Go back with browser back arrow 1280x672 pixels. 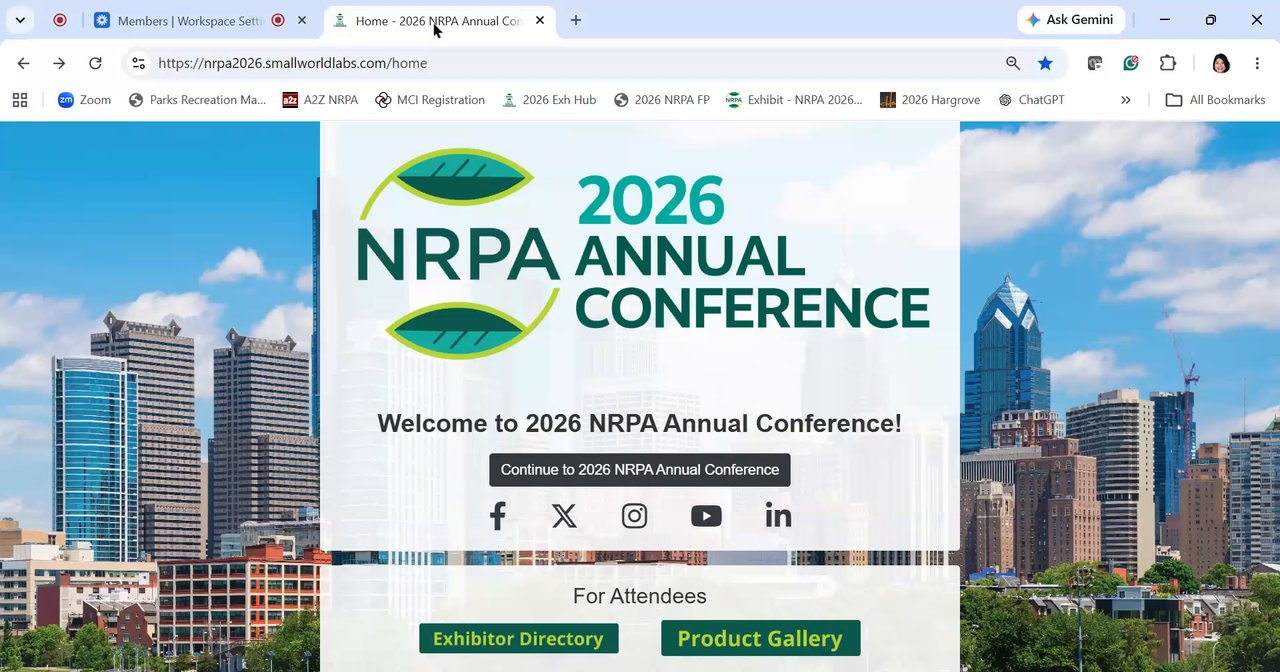pyautogui.click(x=23, y=63)
